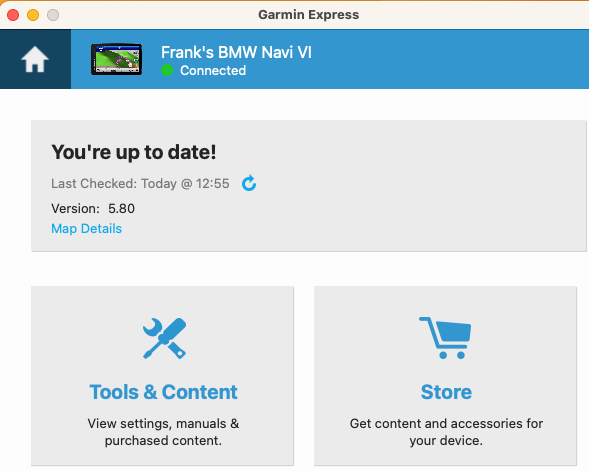
Task: Click the 'View settings, manuals & purchased content' description
Action: pos(163,432)
